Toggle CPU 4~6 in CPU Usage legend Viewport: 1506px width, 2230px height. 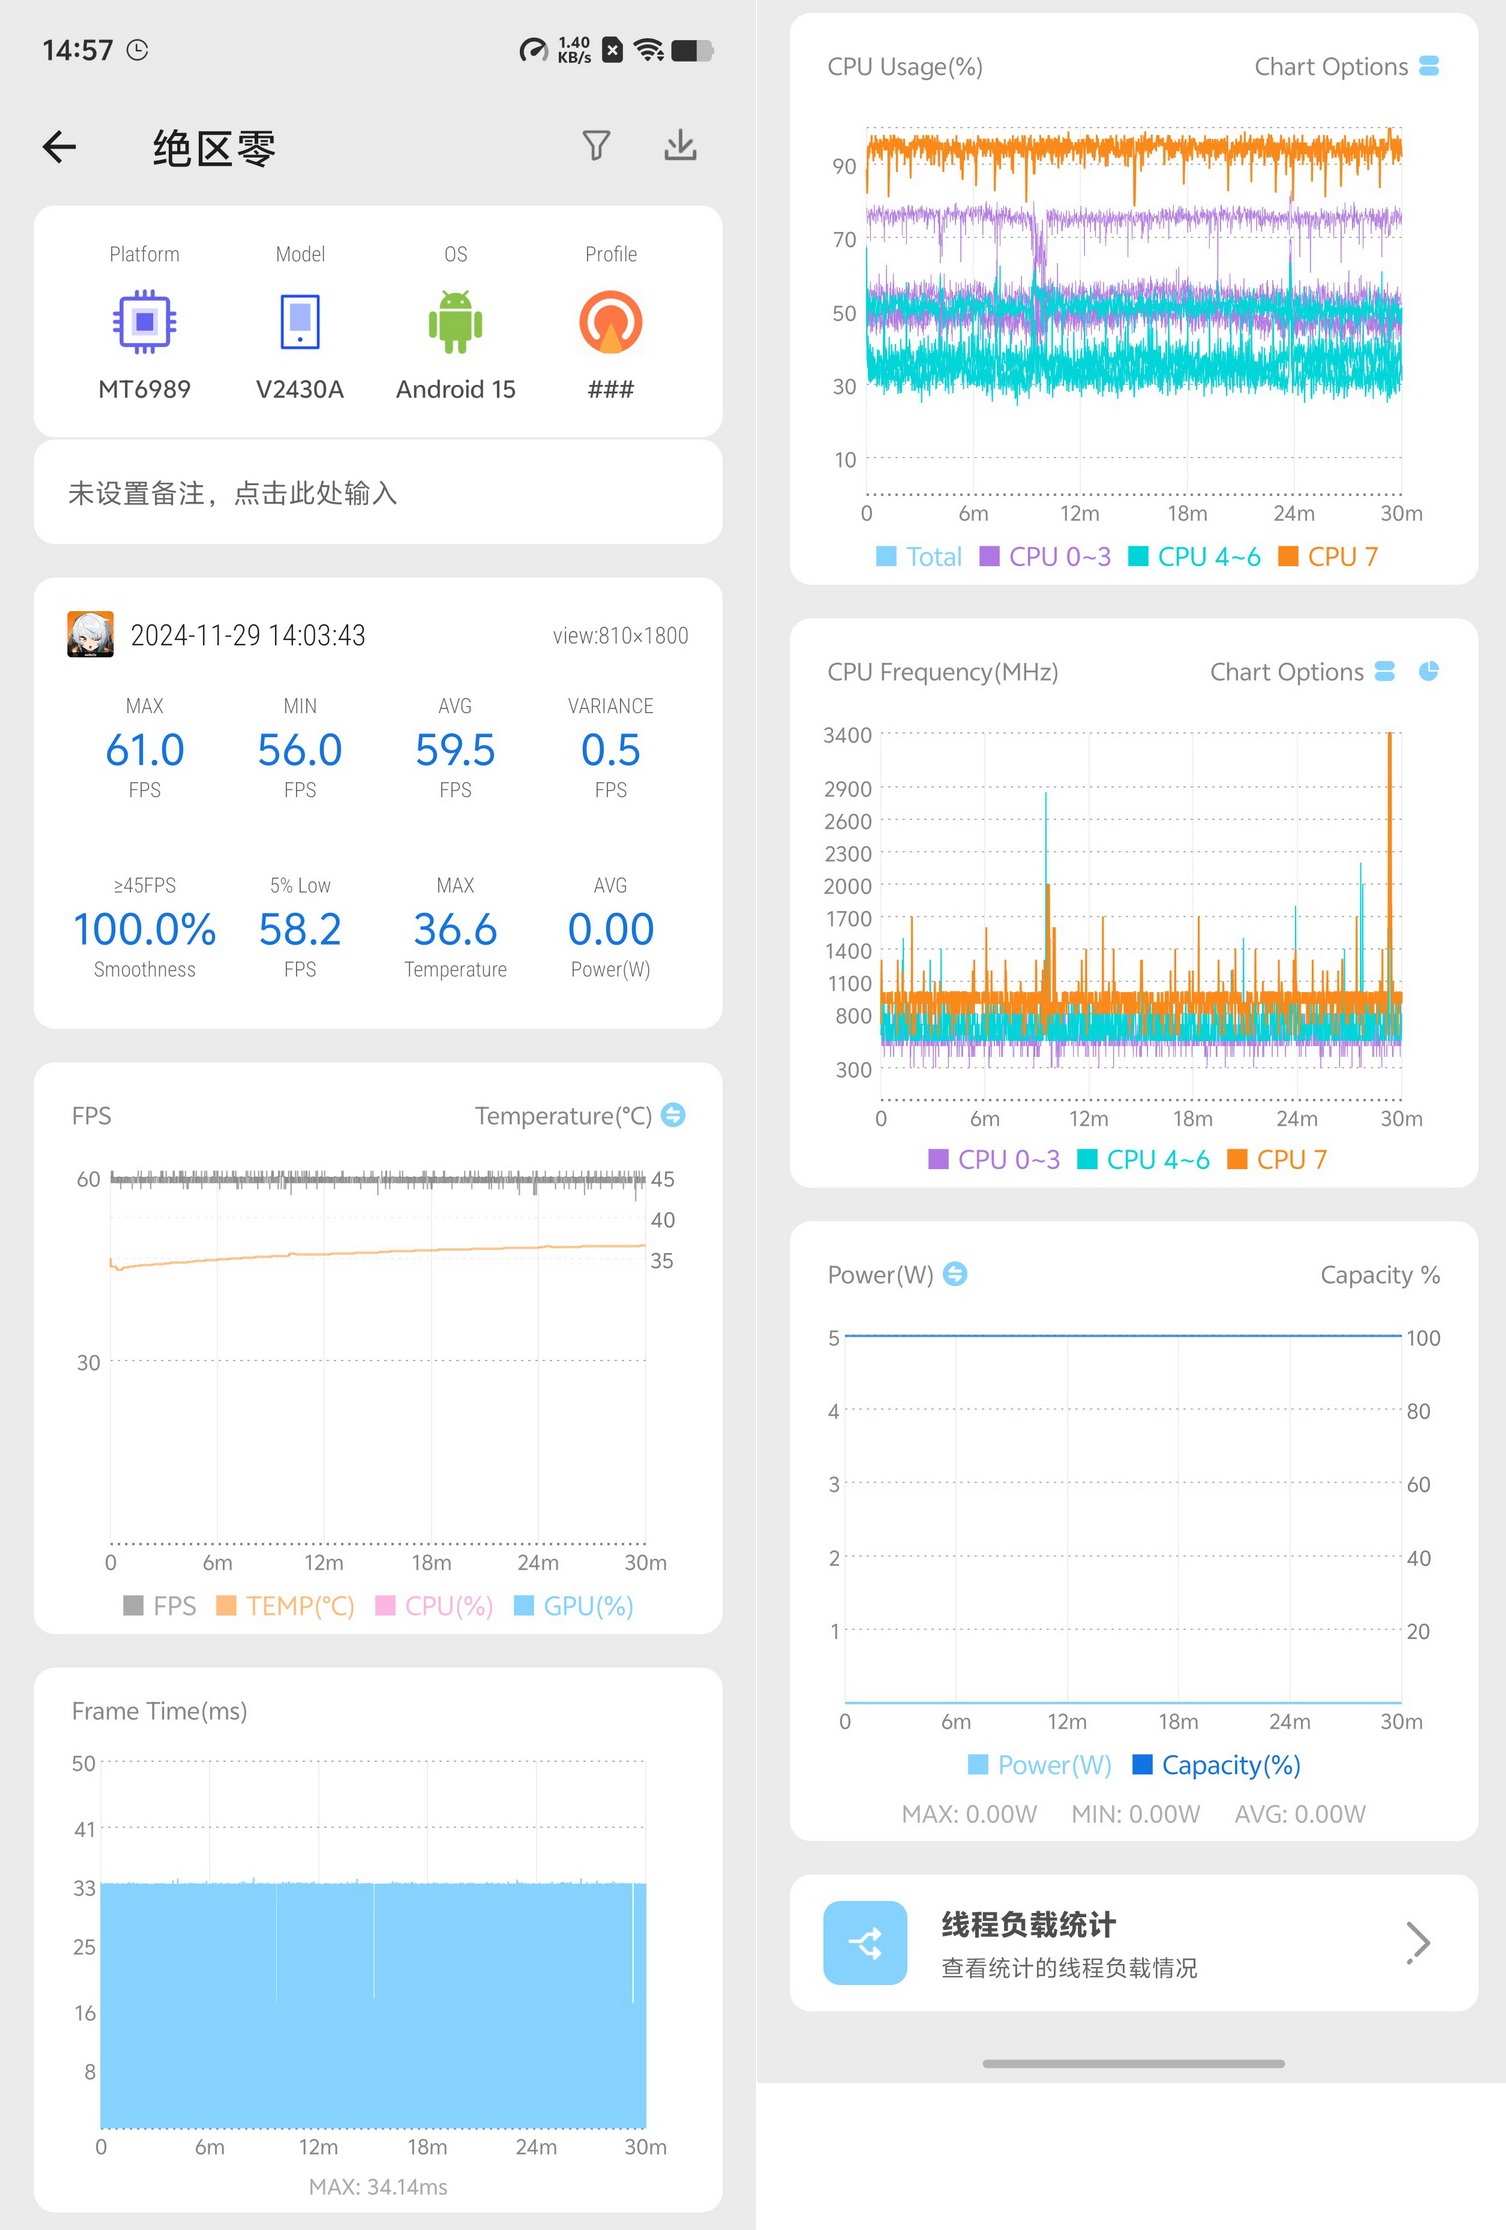[1194, 557]
